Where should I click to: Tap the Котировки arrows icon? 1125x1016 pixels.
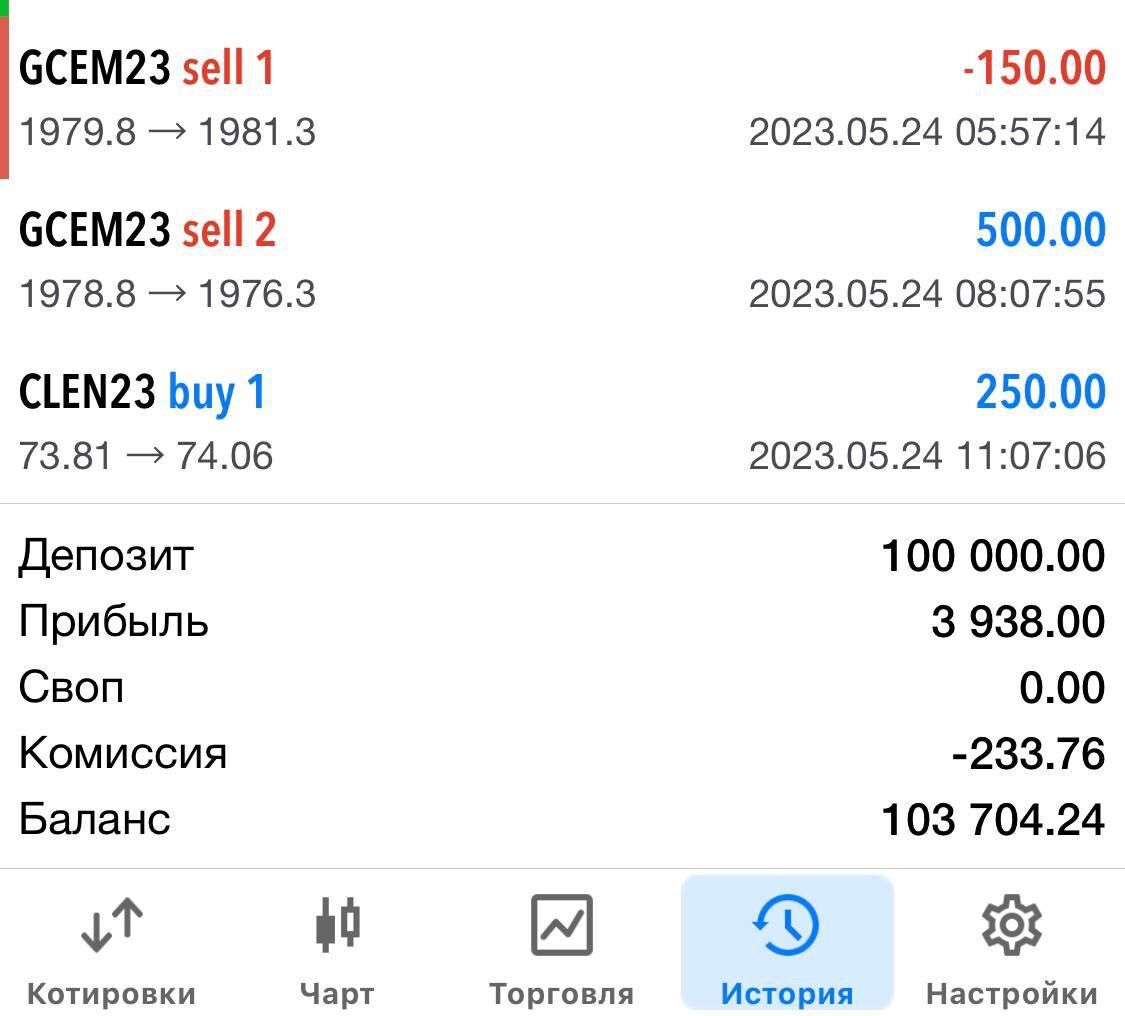[x=111, y=924]
